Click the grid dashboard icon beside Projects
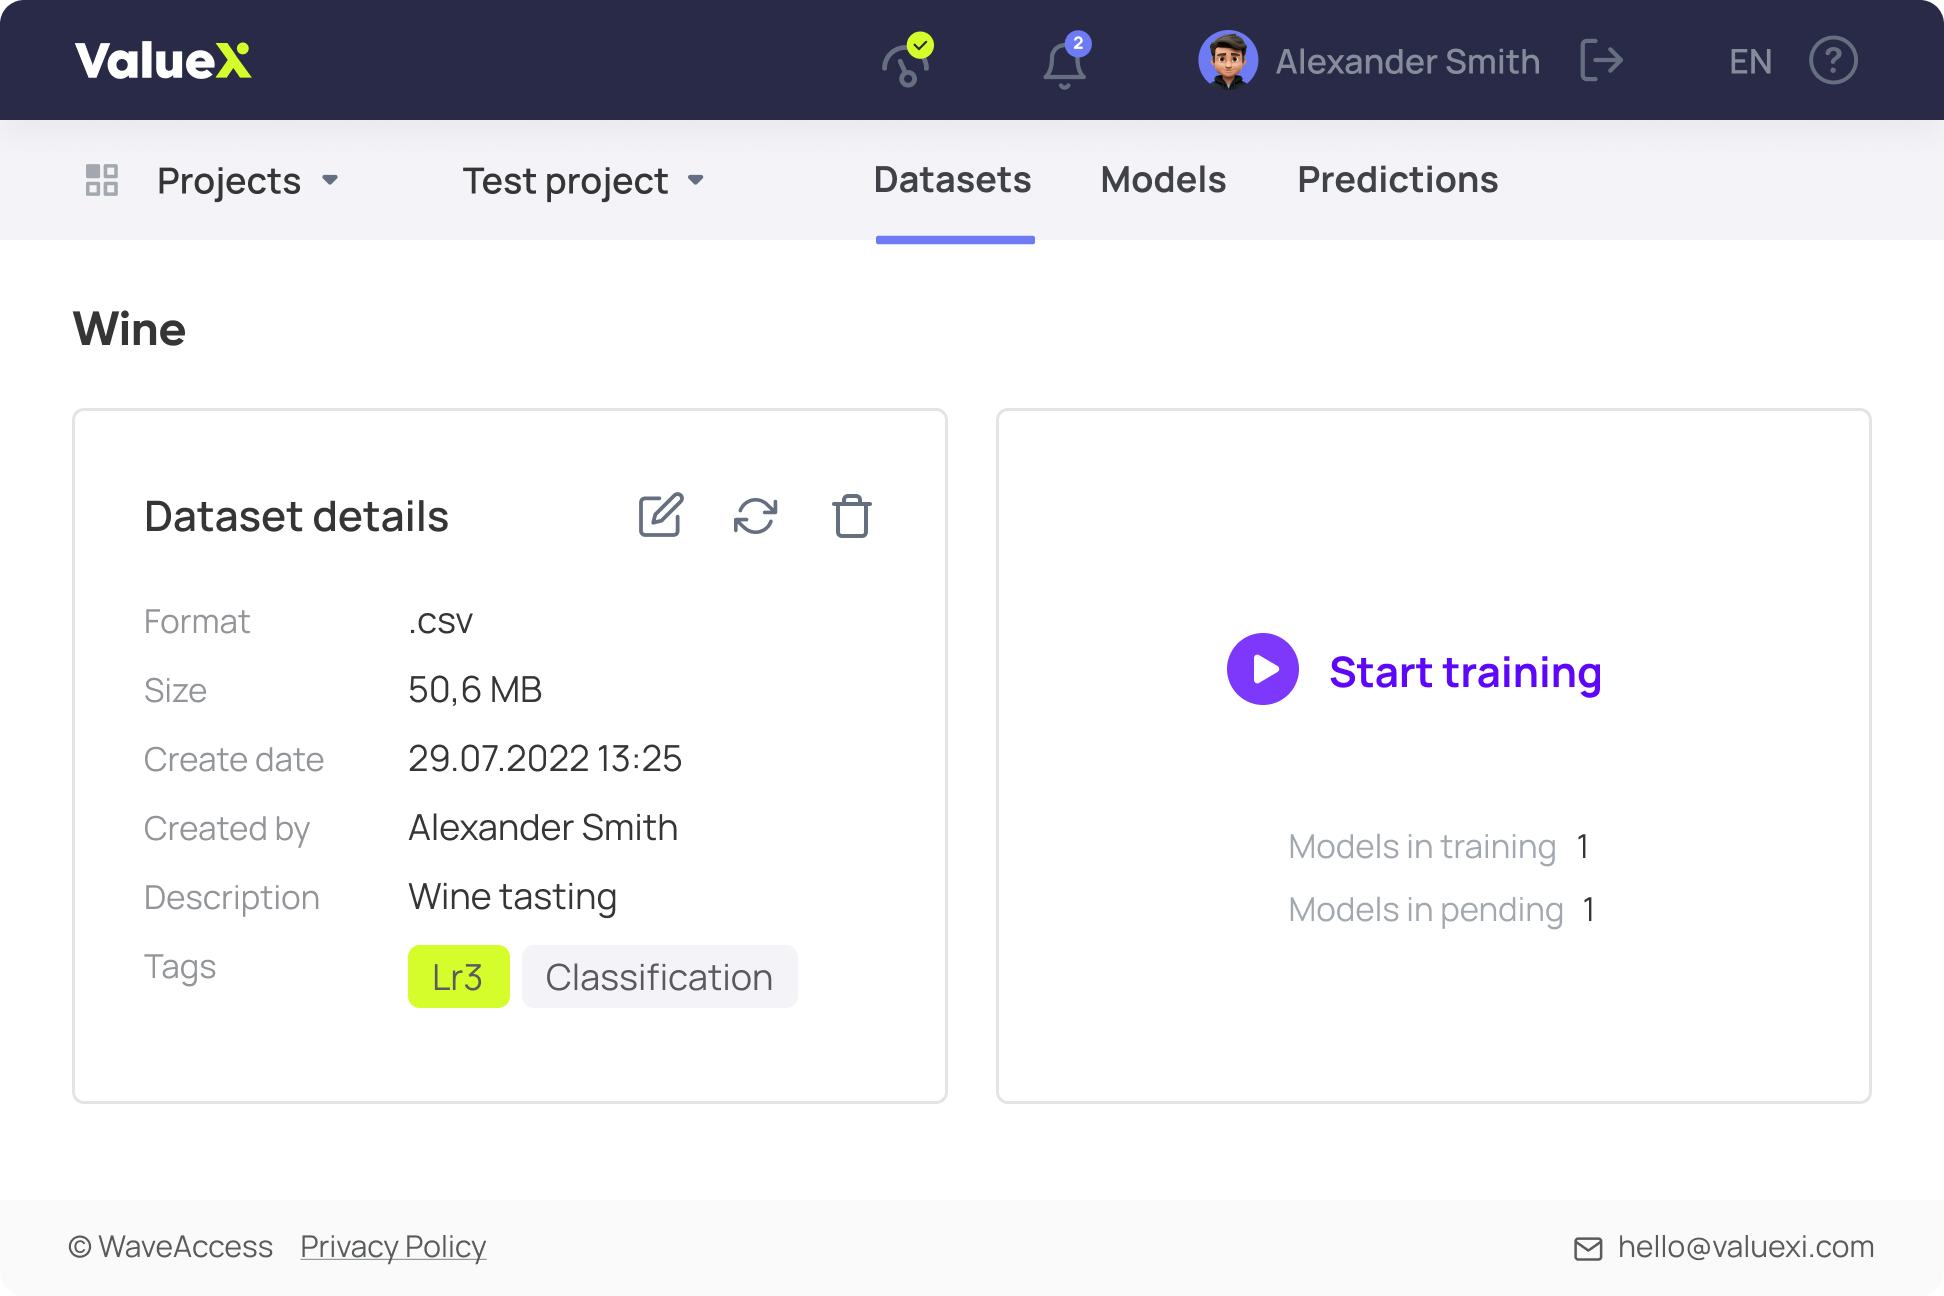1944x1296 pixels. pyautogui.click(x=100, y=180)
